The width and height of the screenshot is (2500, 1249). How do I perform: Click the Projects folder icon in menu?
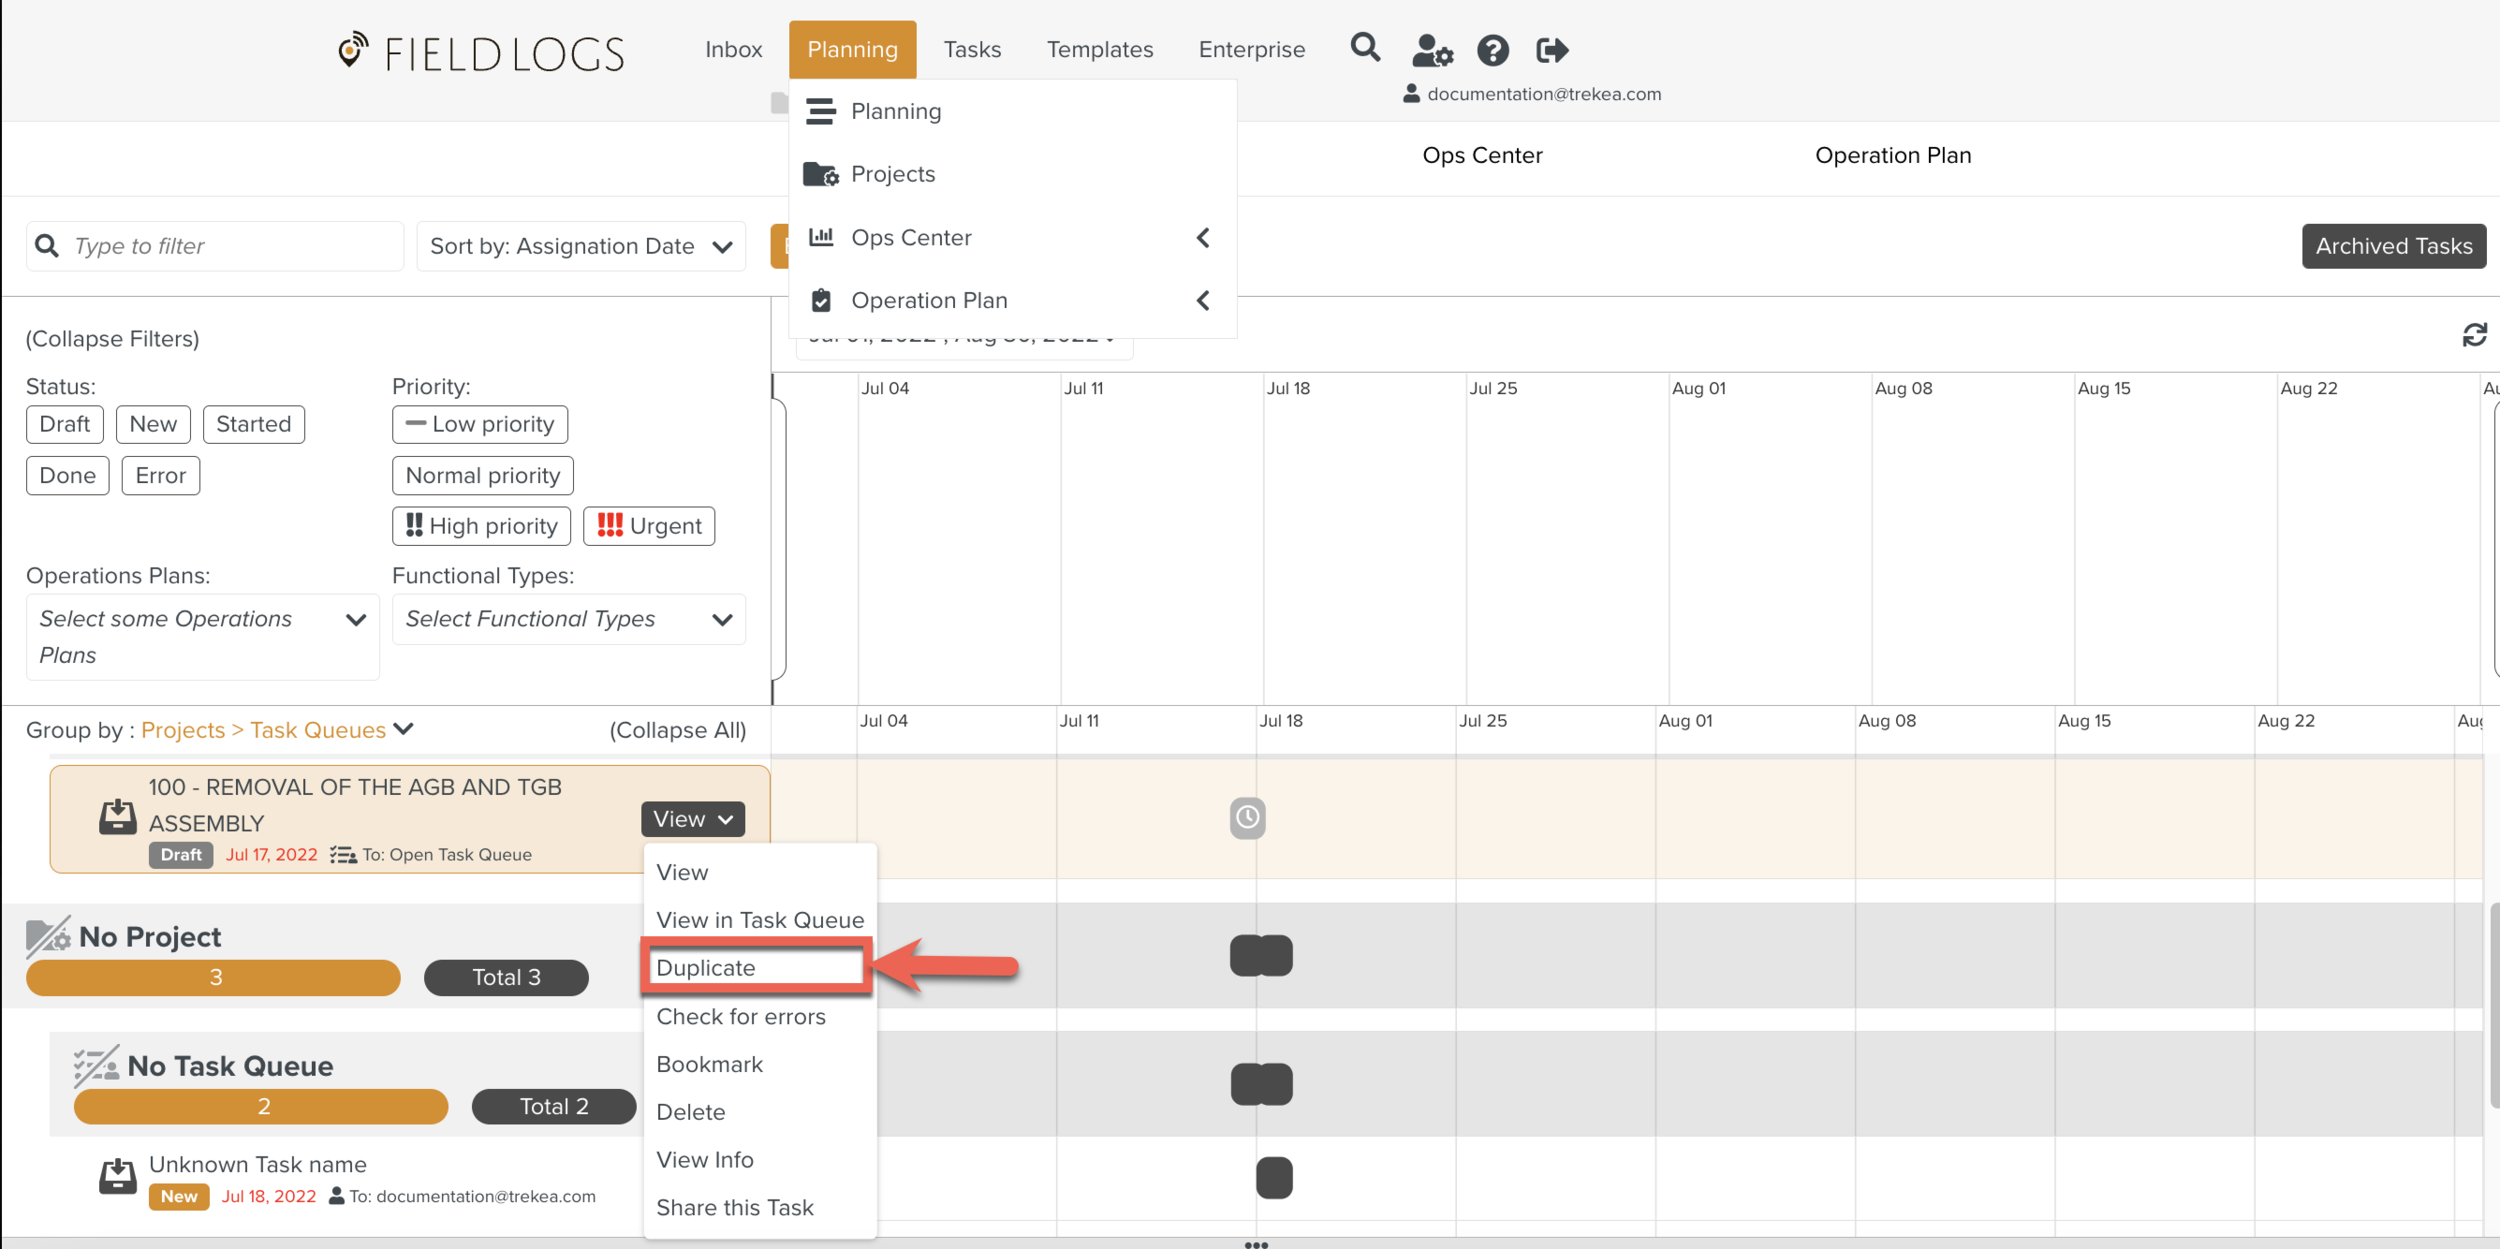pos(821,174)
